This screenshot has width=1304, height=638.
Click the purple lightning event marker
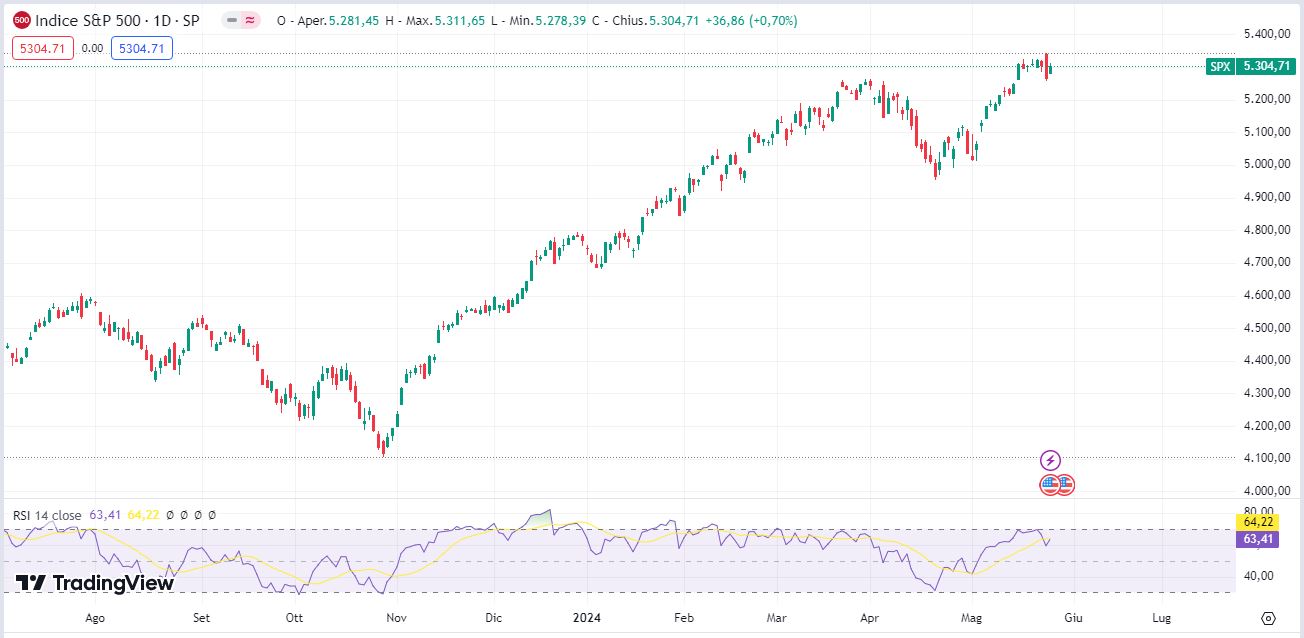[1050, 460]
